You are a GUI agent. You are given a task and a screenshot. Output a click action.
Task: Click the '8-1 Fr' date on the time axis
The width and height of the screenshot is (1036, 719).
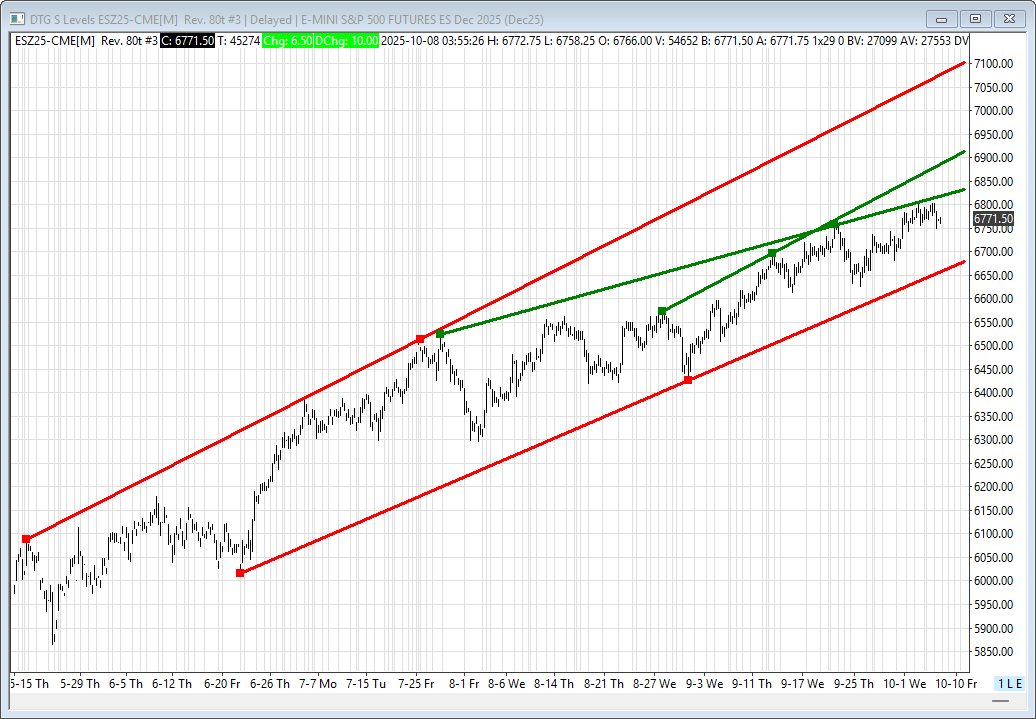(x=464, y=684)
